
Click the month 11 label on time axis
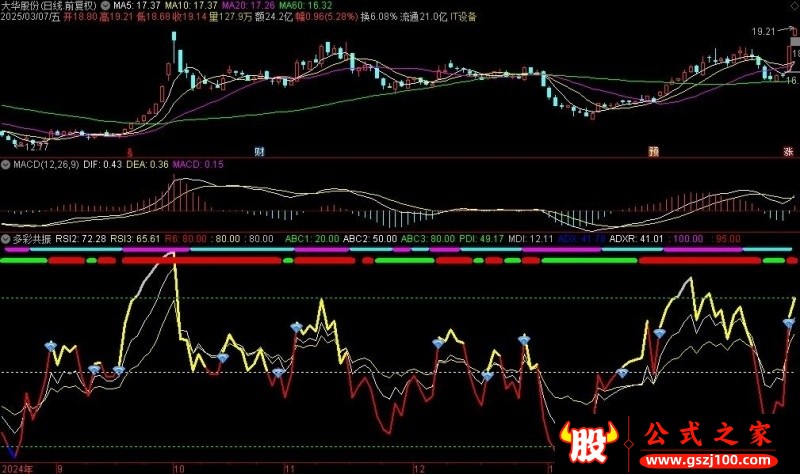[x=290, y=469]
